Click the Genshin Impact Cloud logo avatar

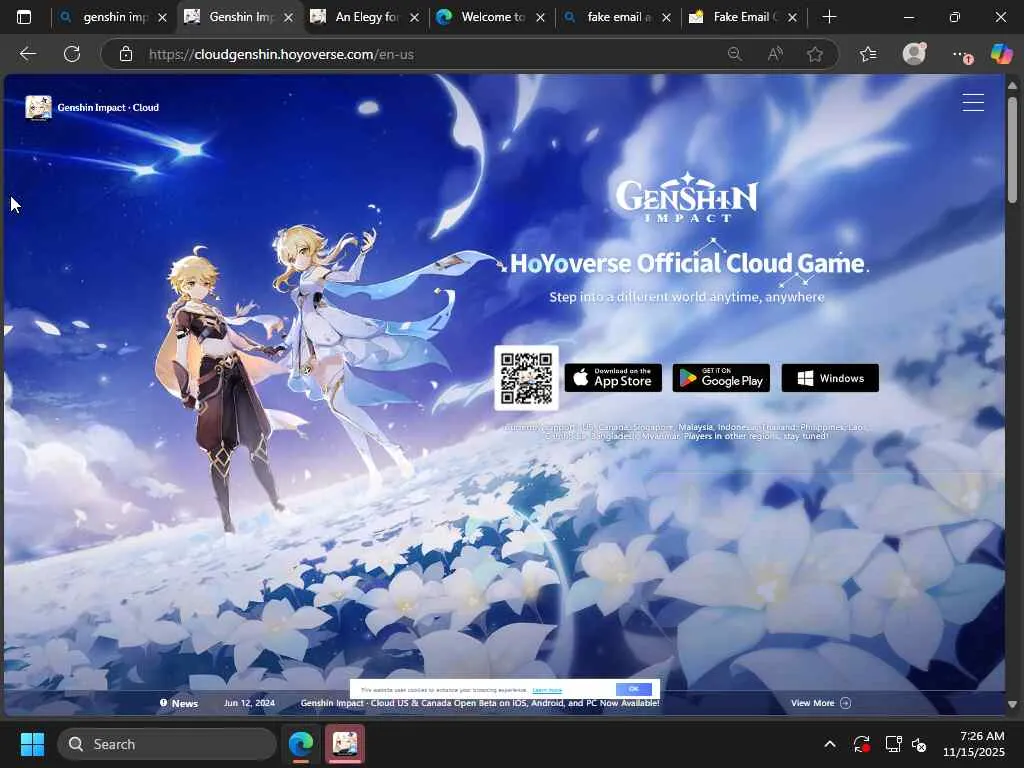tap(39, 108)
